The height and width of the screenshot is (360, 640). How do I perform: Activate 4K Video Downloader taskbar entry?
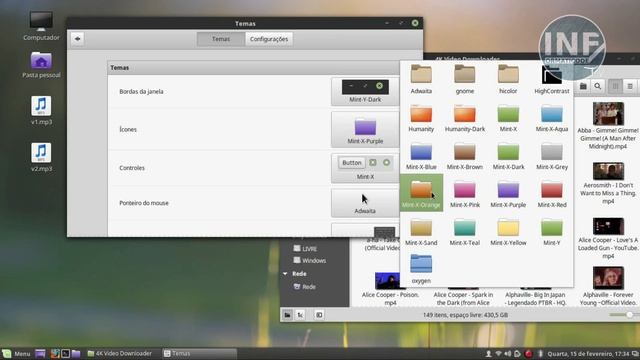coord(120,353)
